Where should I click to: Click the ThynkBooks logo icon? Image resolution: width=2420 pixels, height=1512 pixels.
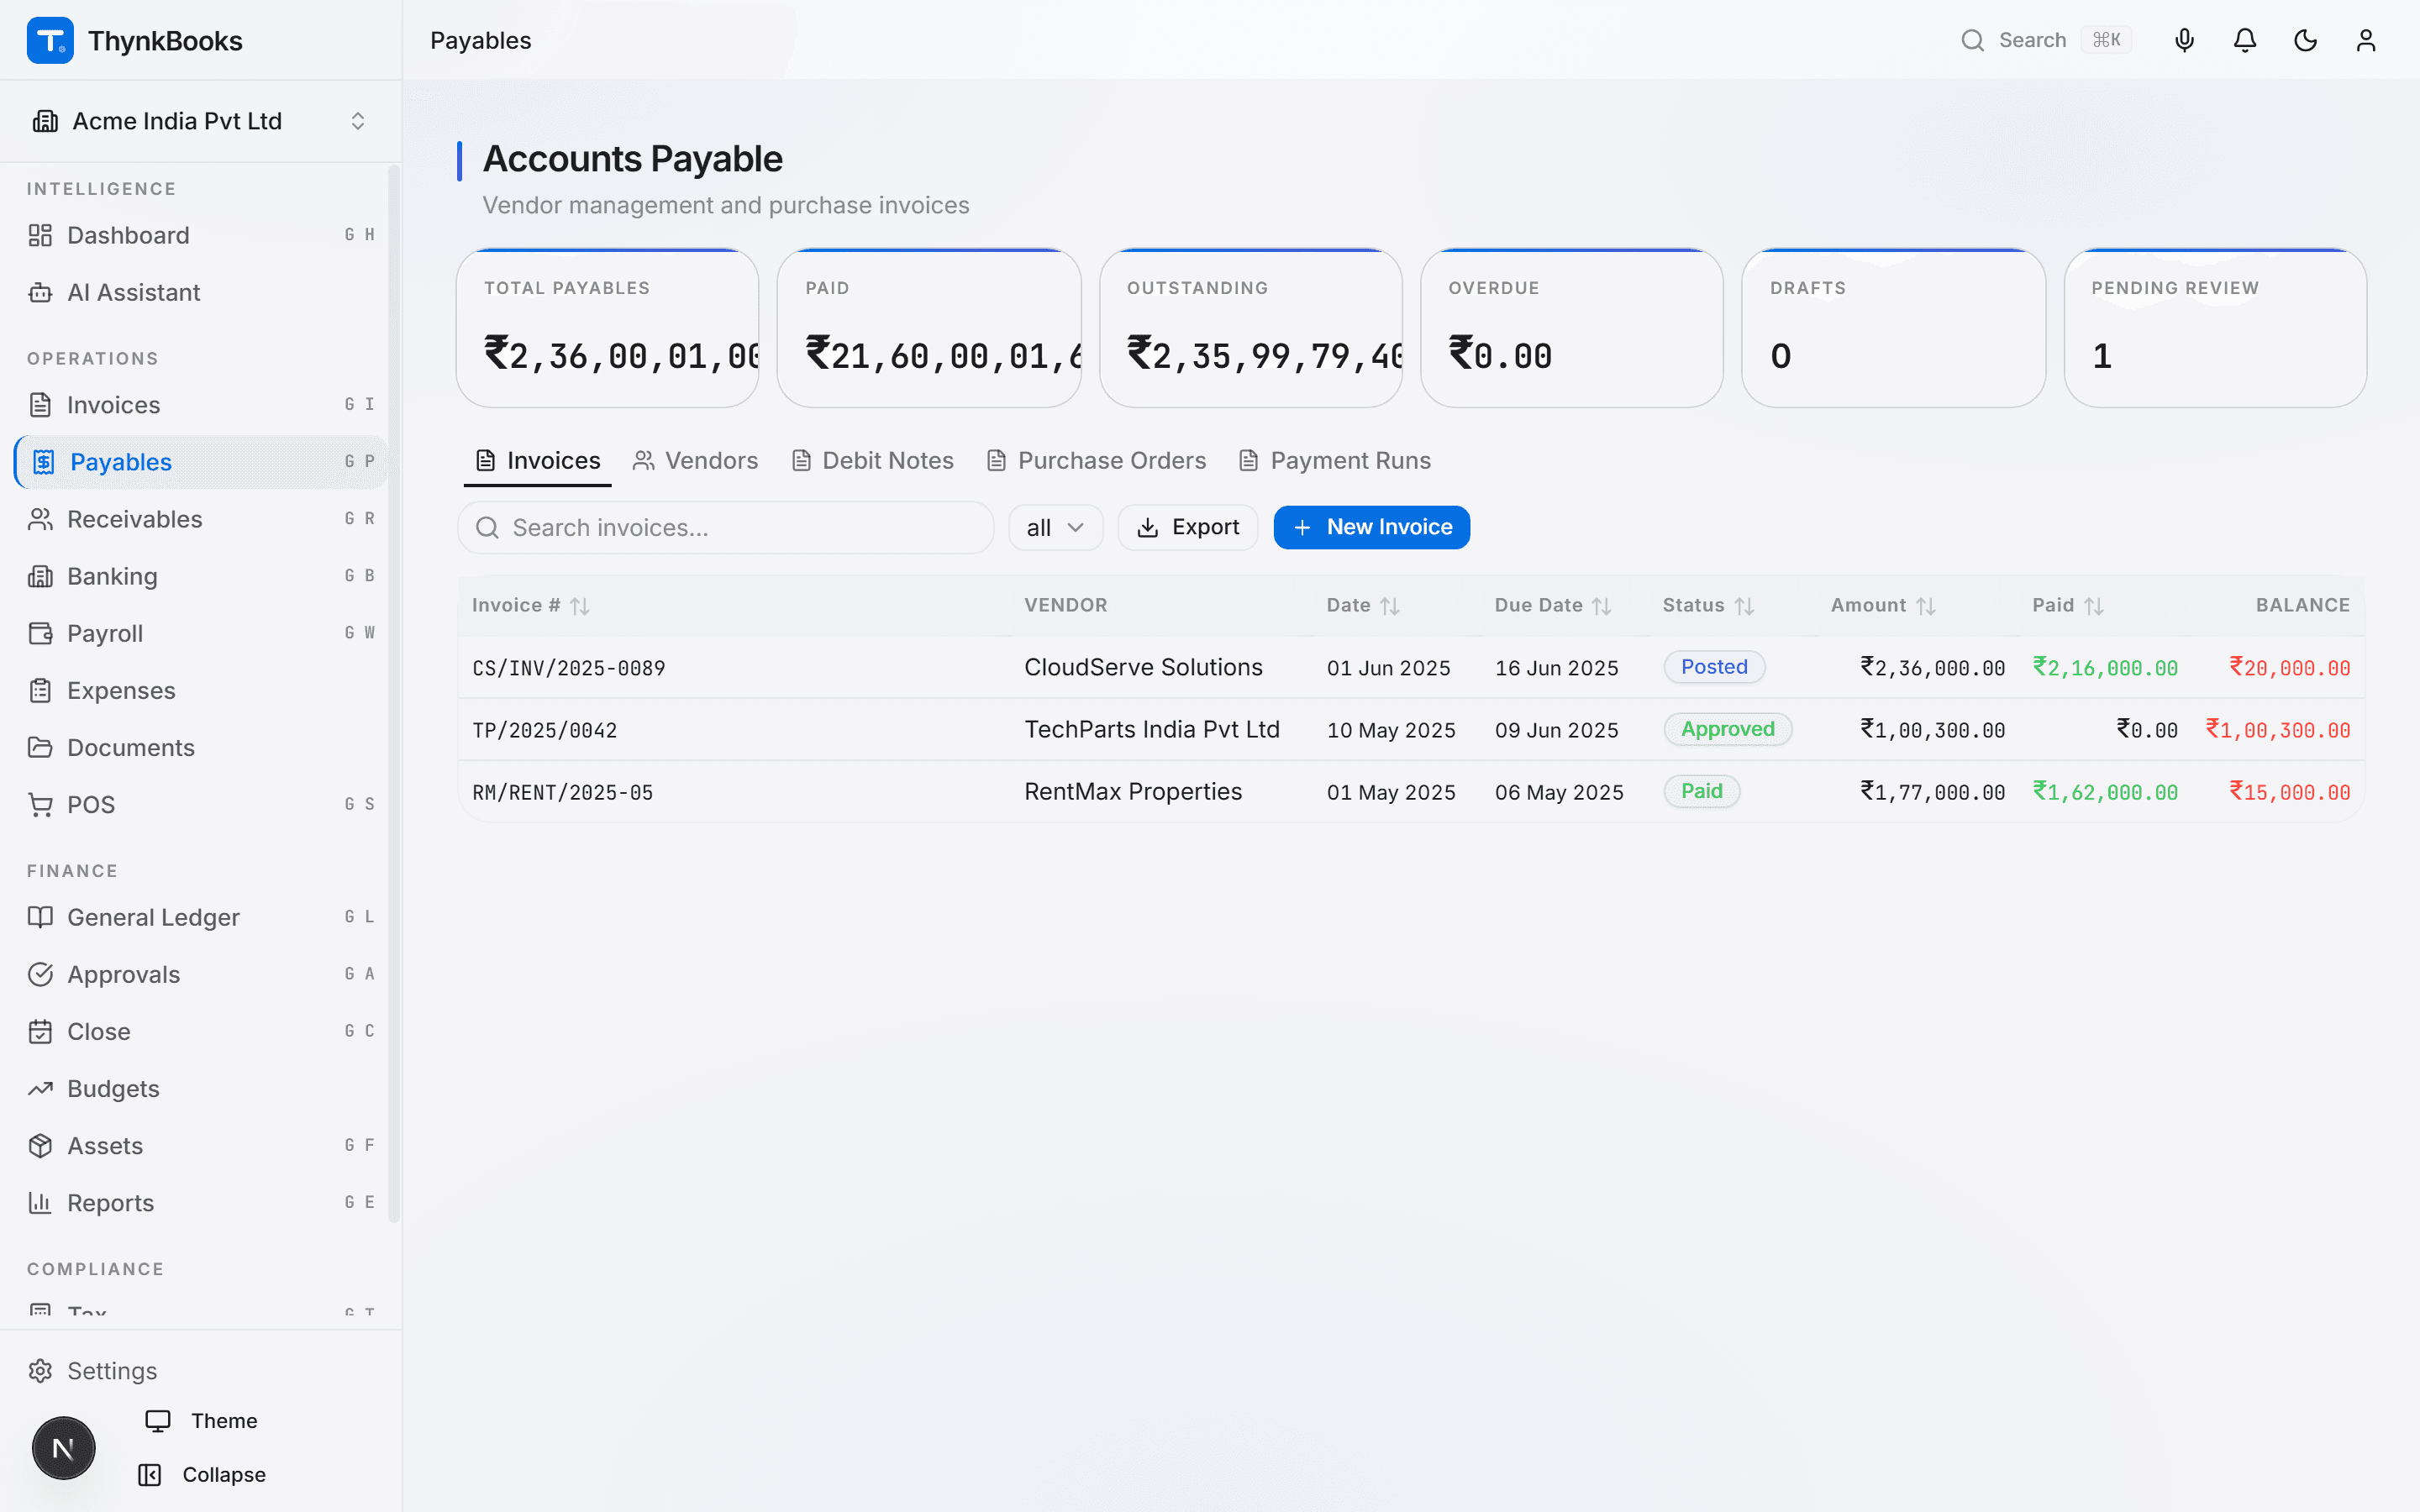[50, 40]
